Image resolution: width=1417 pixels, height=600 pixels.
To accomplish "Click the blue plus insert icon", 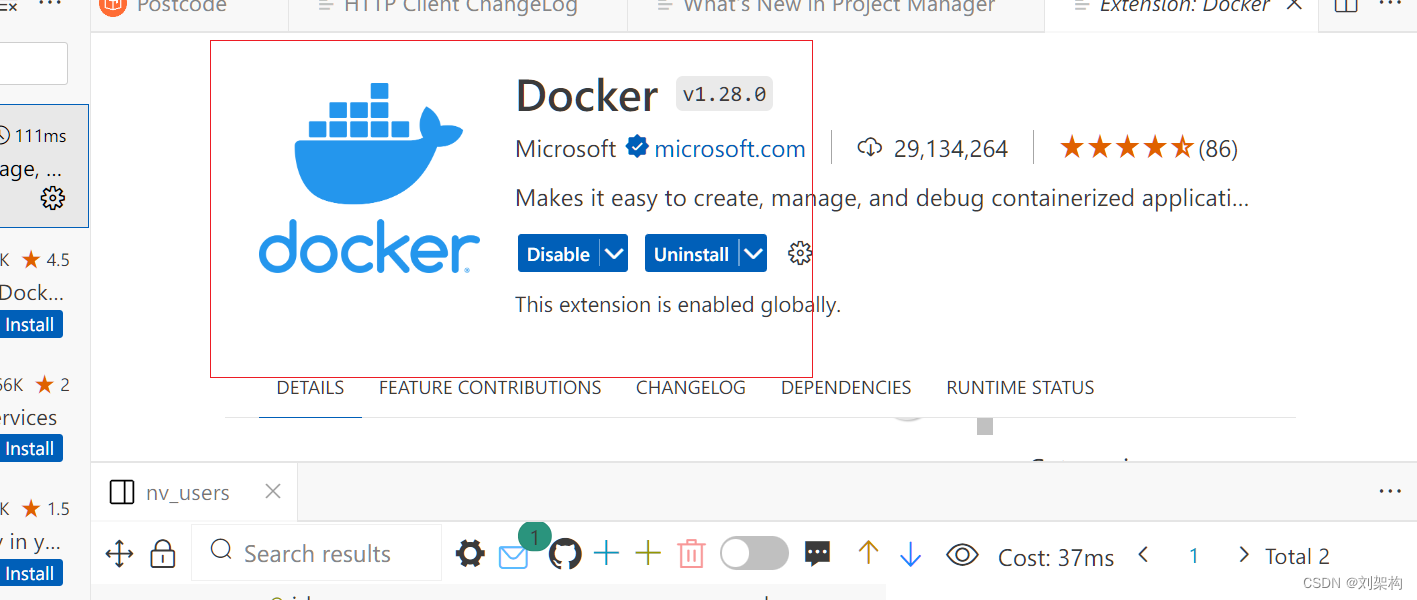I will click(x=607, y=553).
